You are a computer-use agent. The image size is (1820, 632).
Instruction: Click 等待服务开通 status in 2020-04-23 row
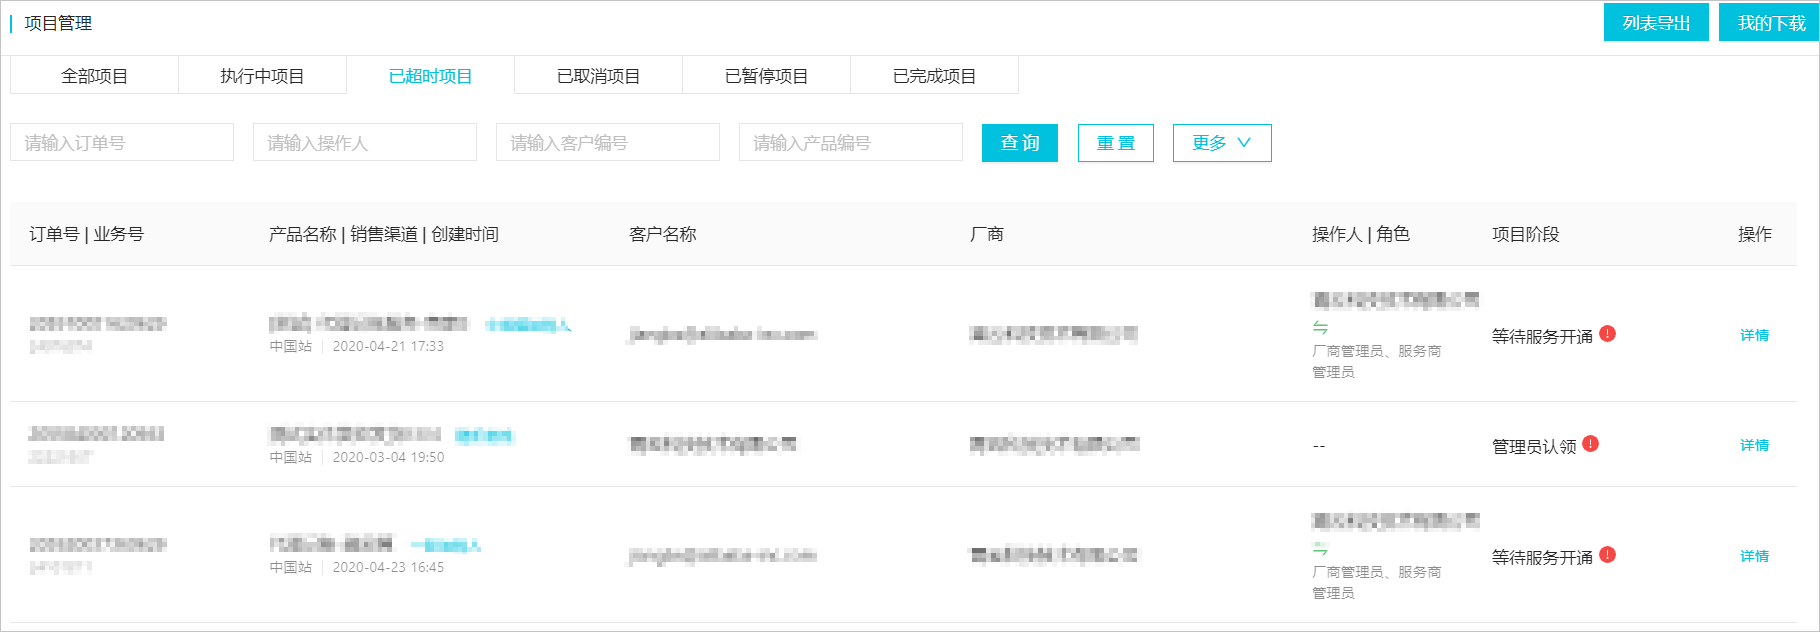pyautogui.click(x=1542, y=558)
